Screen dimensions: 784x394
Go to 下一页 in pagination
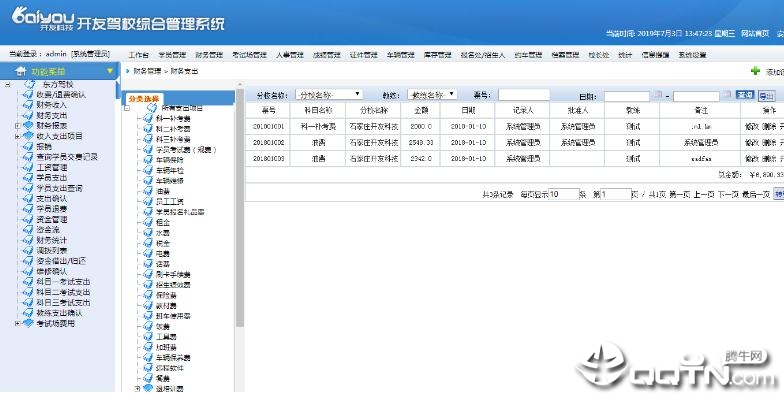728,194
